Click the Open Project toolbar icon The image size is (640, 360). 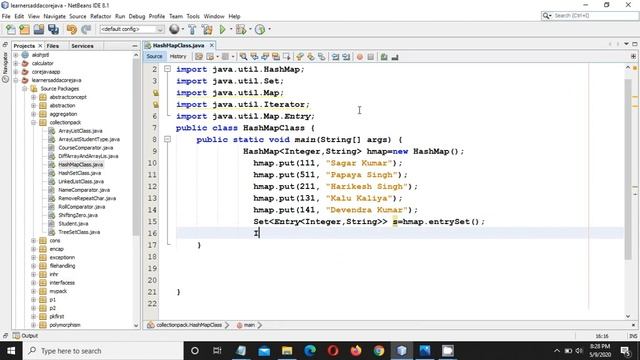[39, 29]
